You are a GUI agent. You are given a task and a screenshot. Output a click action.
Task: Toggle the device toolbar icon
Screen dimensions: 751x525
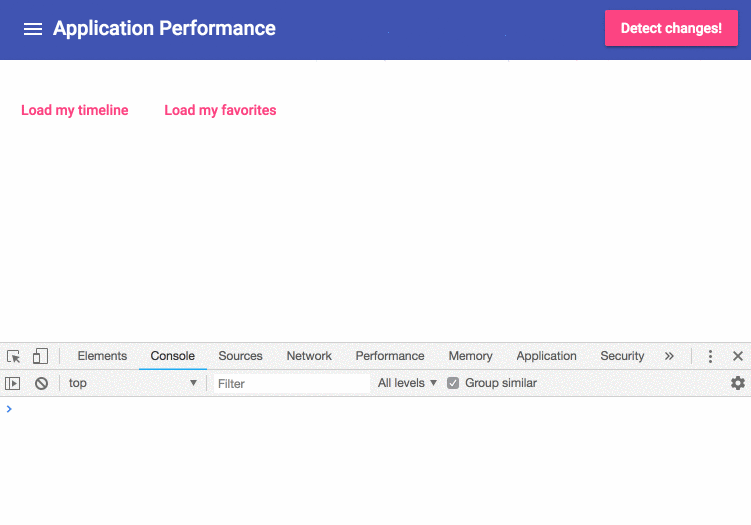click(40, 356)
